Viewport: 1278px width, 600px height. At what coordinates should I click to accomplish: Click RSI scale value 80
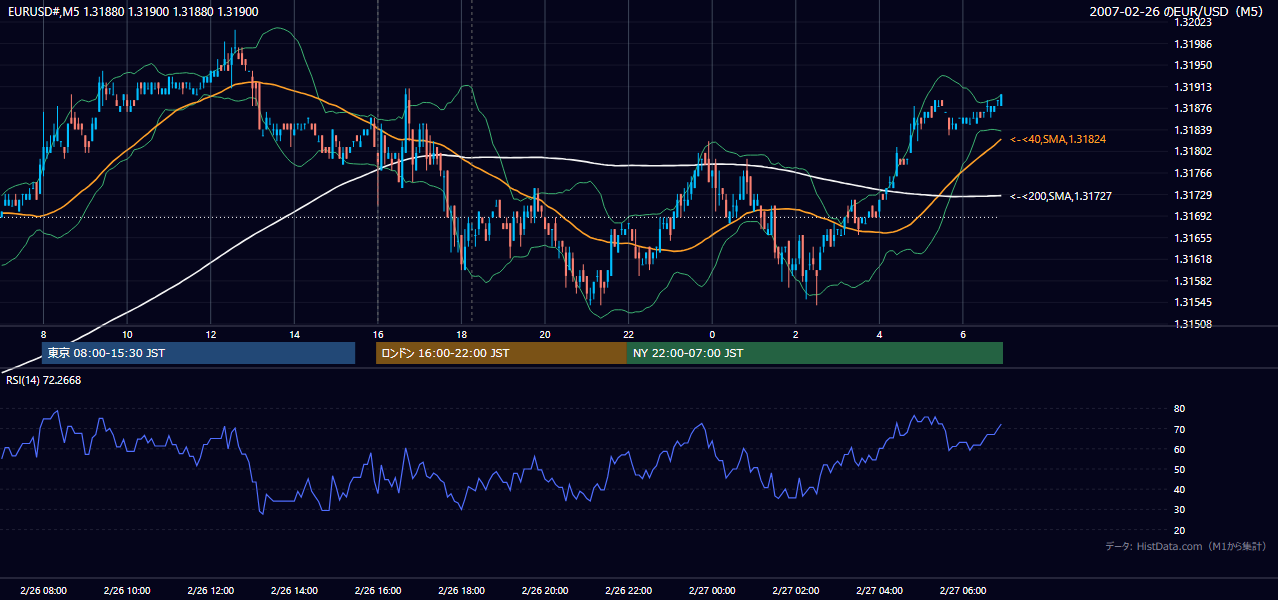pyautogui.click(x=1179, y=409)
